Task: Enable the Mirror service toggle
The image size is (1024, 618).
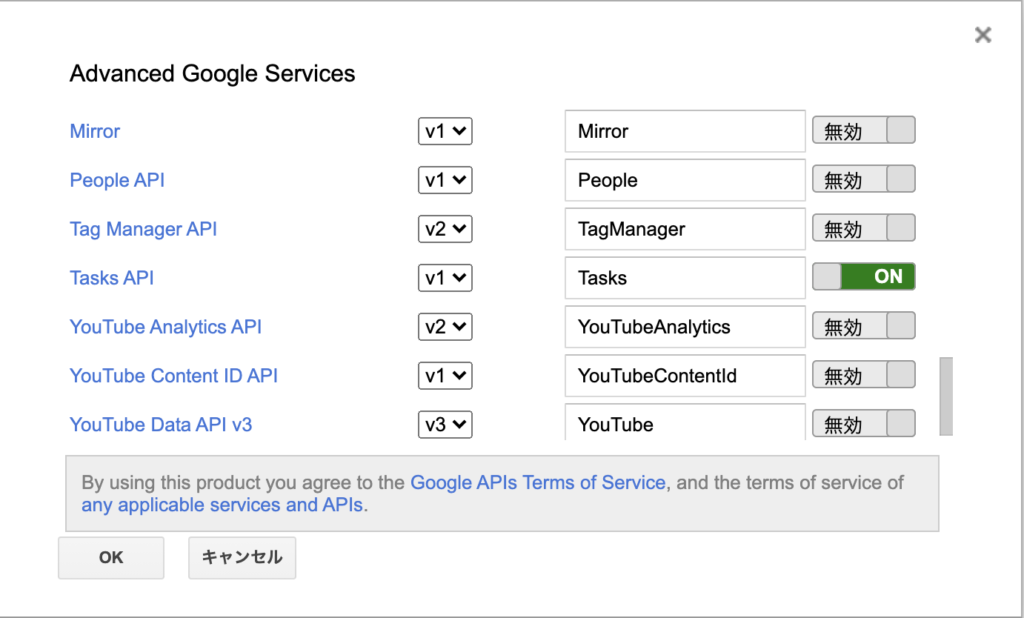Action: pyautogui.click(x=863, y=130)
